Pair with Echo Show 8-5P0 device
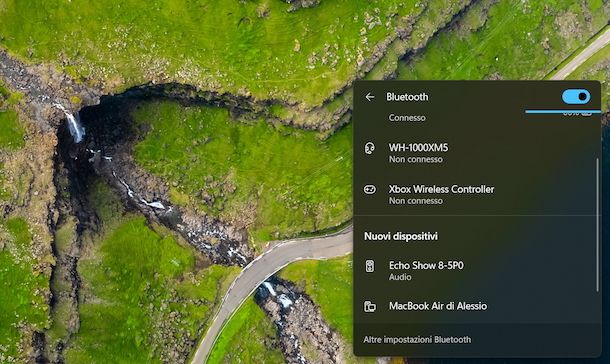This screenshot has width=610, height=364. [477, 270]
